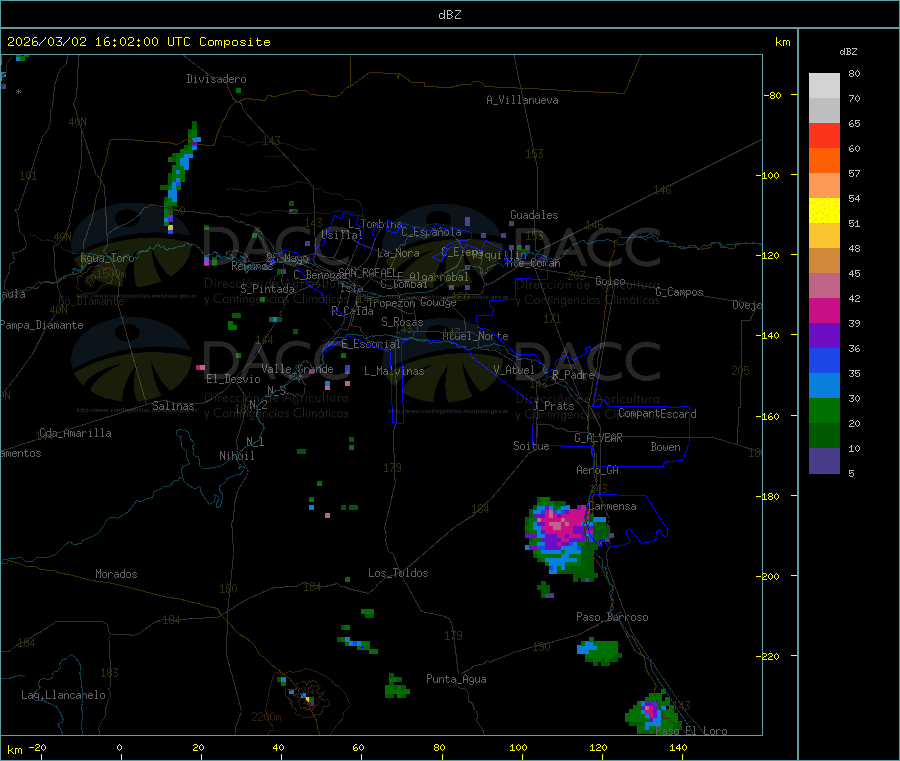
Task: Click the Guico map label
Action: (x=610, y=281)
